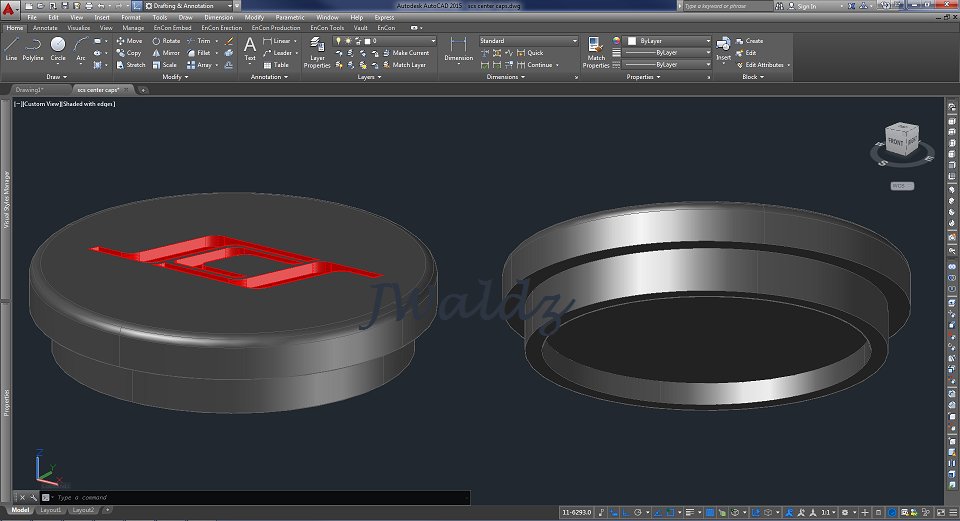The height and width of the screenshot is (521, 960).
Task: Click the Plot printer icon in quick access toolbar
Action: click(x=88, y=6)
